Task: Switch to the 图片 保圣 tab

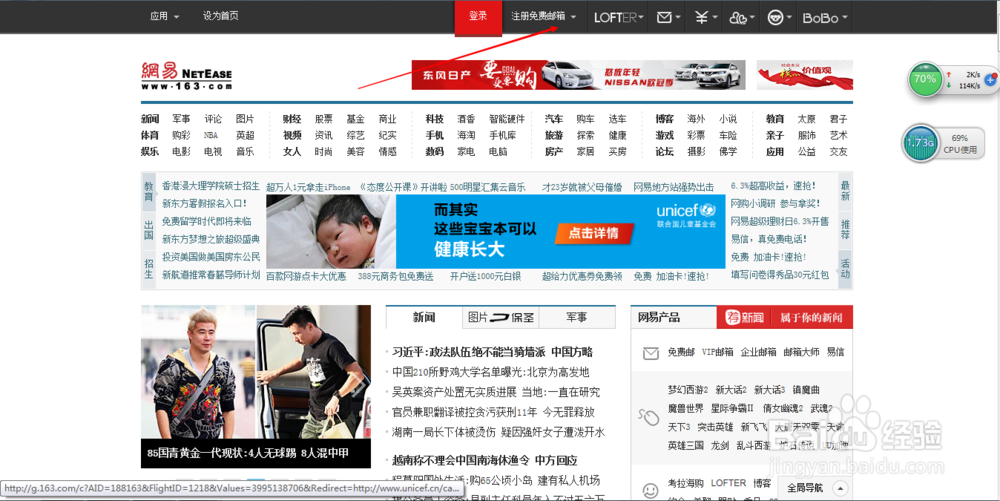Action: pos(501,317)
